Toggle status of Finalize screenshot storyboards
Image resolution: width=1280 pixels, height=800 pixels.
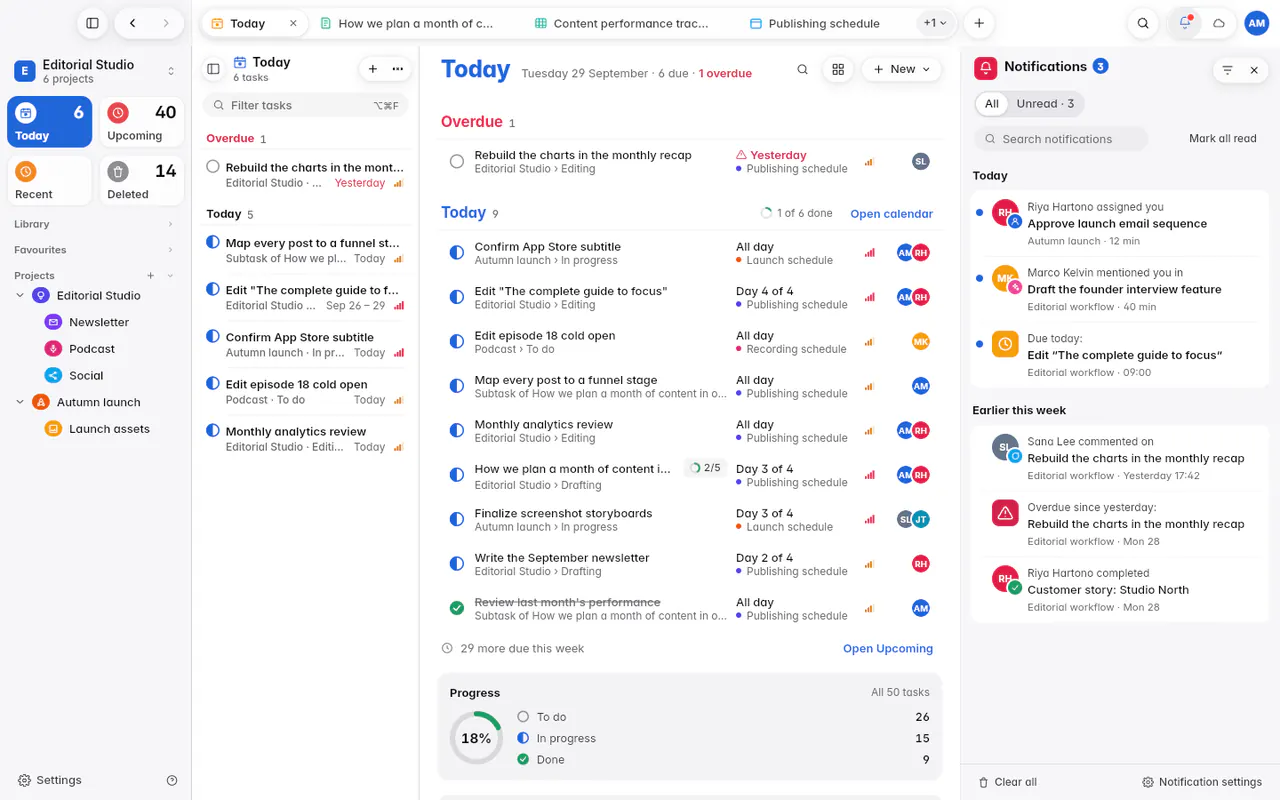coord(457,519)
